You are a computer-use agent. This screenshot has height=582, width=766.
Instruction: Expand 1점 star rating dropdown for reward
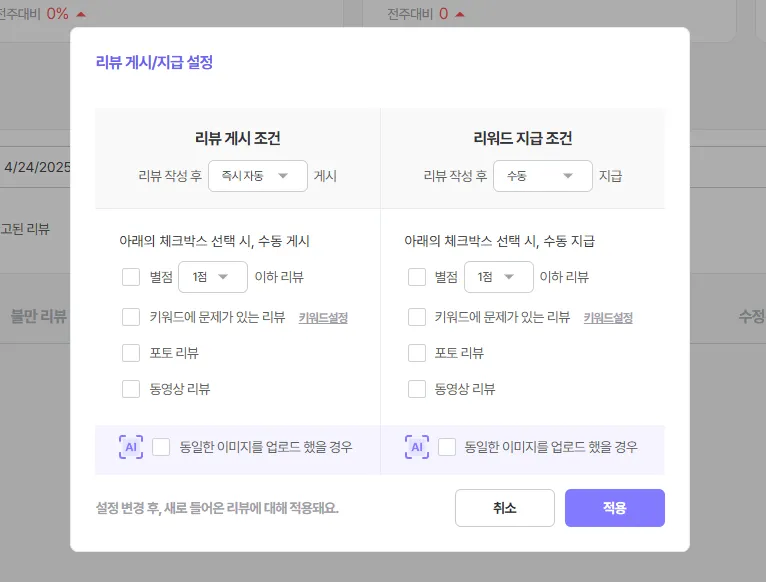pyautogui.click(x=498, y=277)
